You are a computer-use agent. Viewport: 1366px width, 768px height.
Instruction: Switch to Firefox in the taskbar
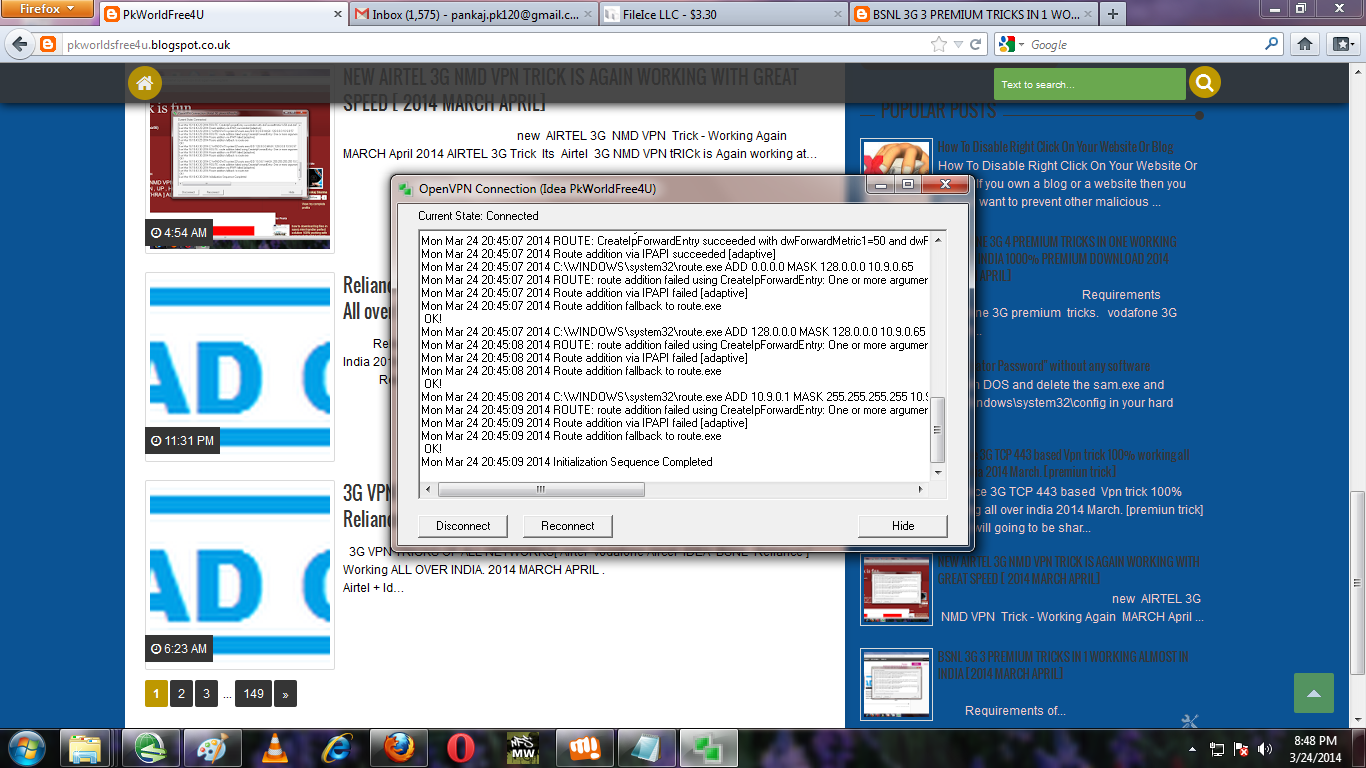pos(398,747)
